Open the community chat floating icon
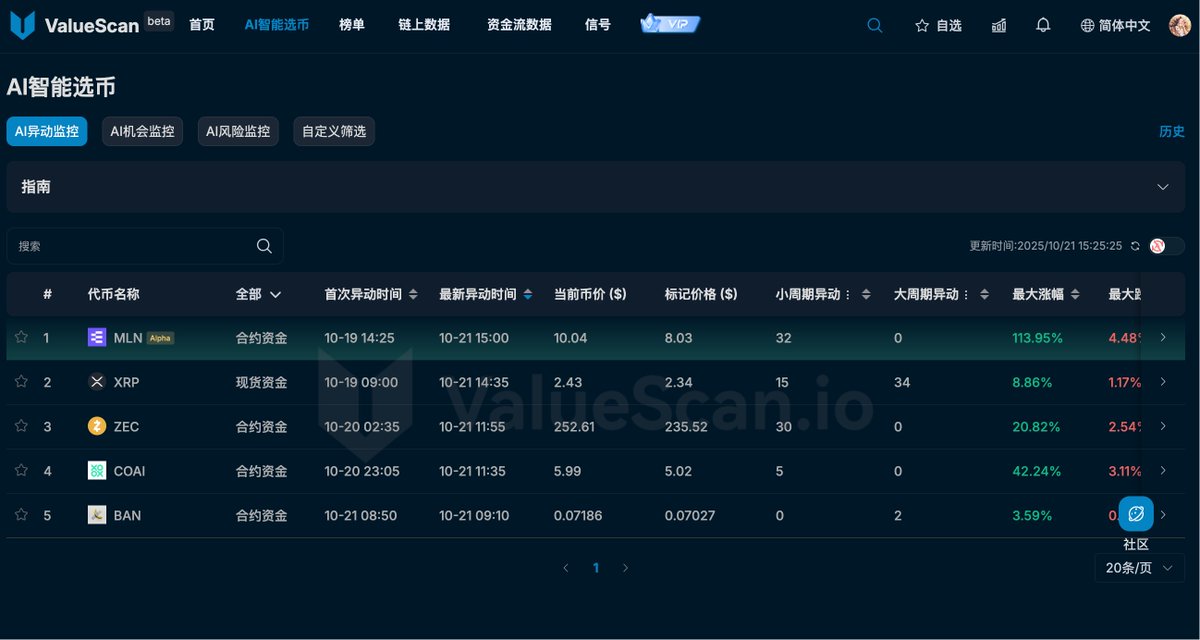The height and width of the screenshot is (640, 1200). point(1136,514)
